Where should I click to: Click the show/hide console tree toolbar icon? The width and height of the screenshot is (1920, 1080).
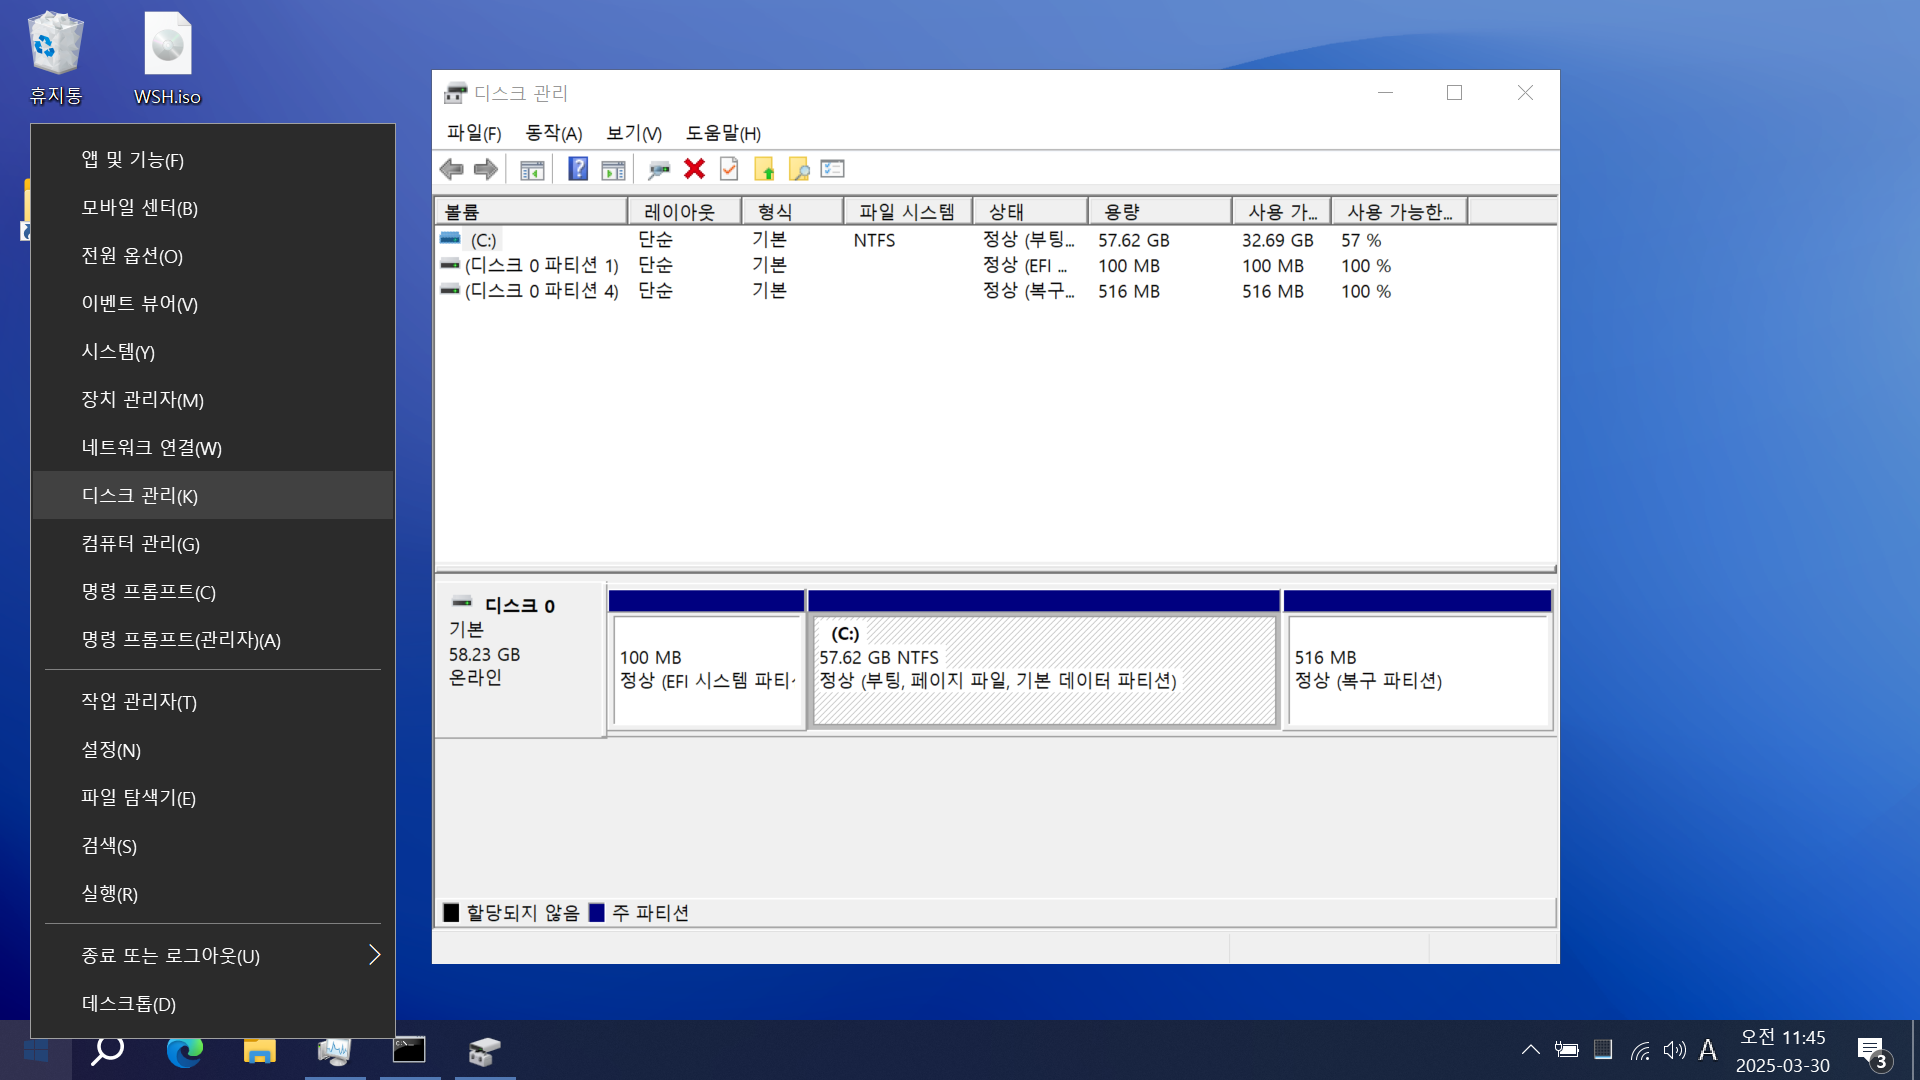point(532,169)
